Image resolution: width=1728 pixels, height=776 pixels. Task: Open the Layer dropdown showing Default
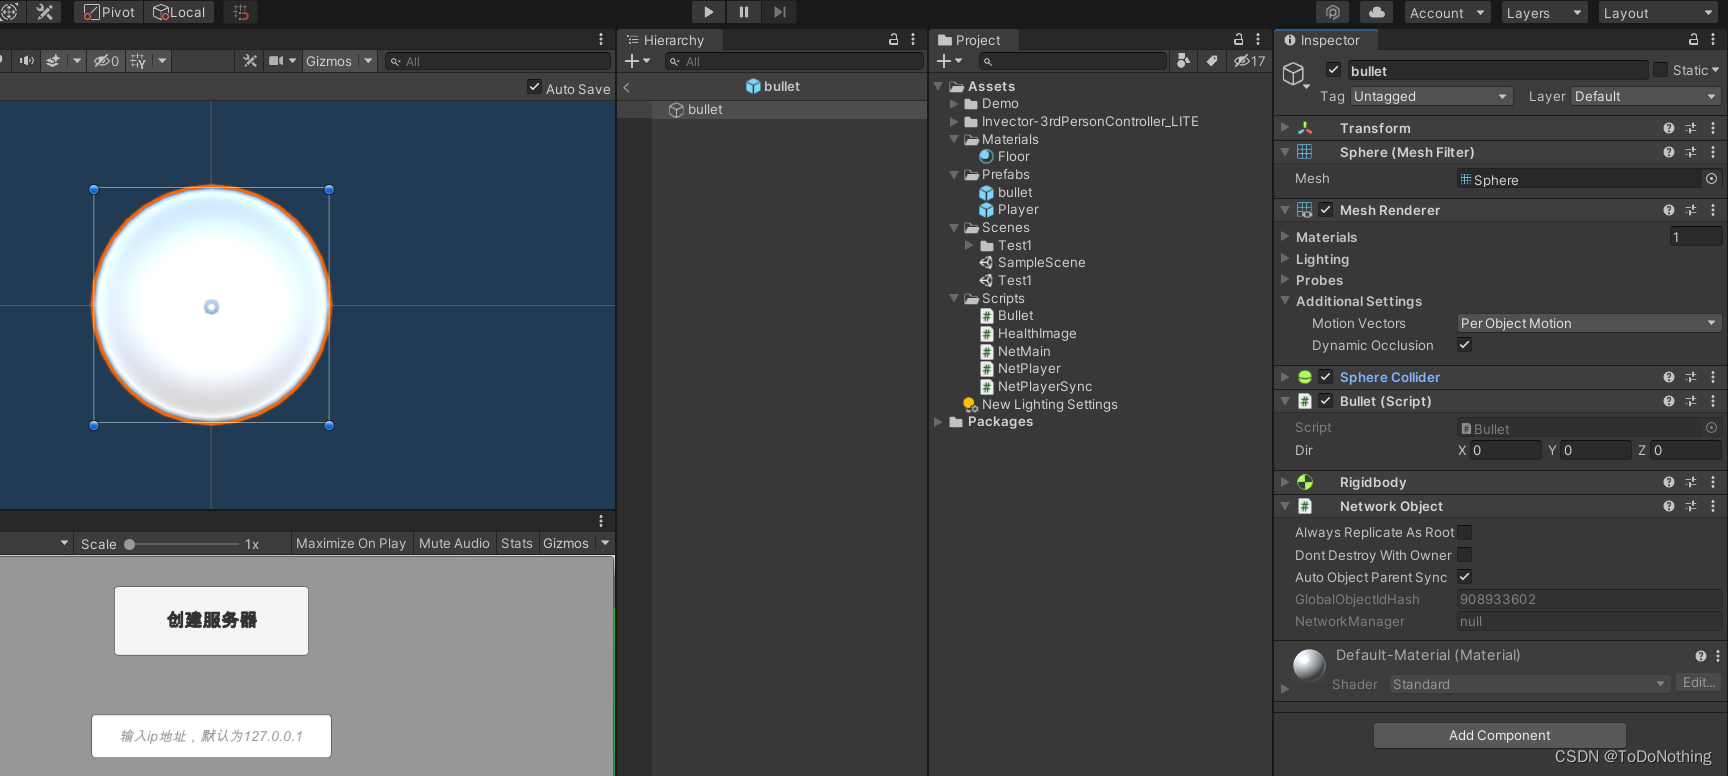(x=1645, y=96)
